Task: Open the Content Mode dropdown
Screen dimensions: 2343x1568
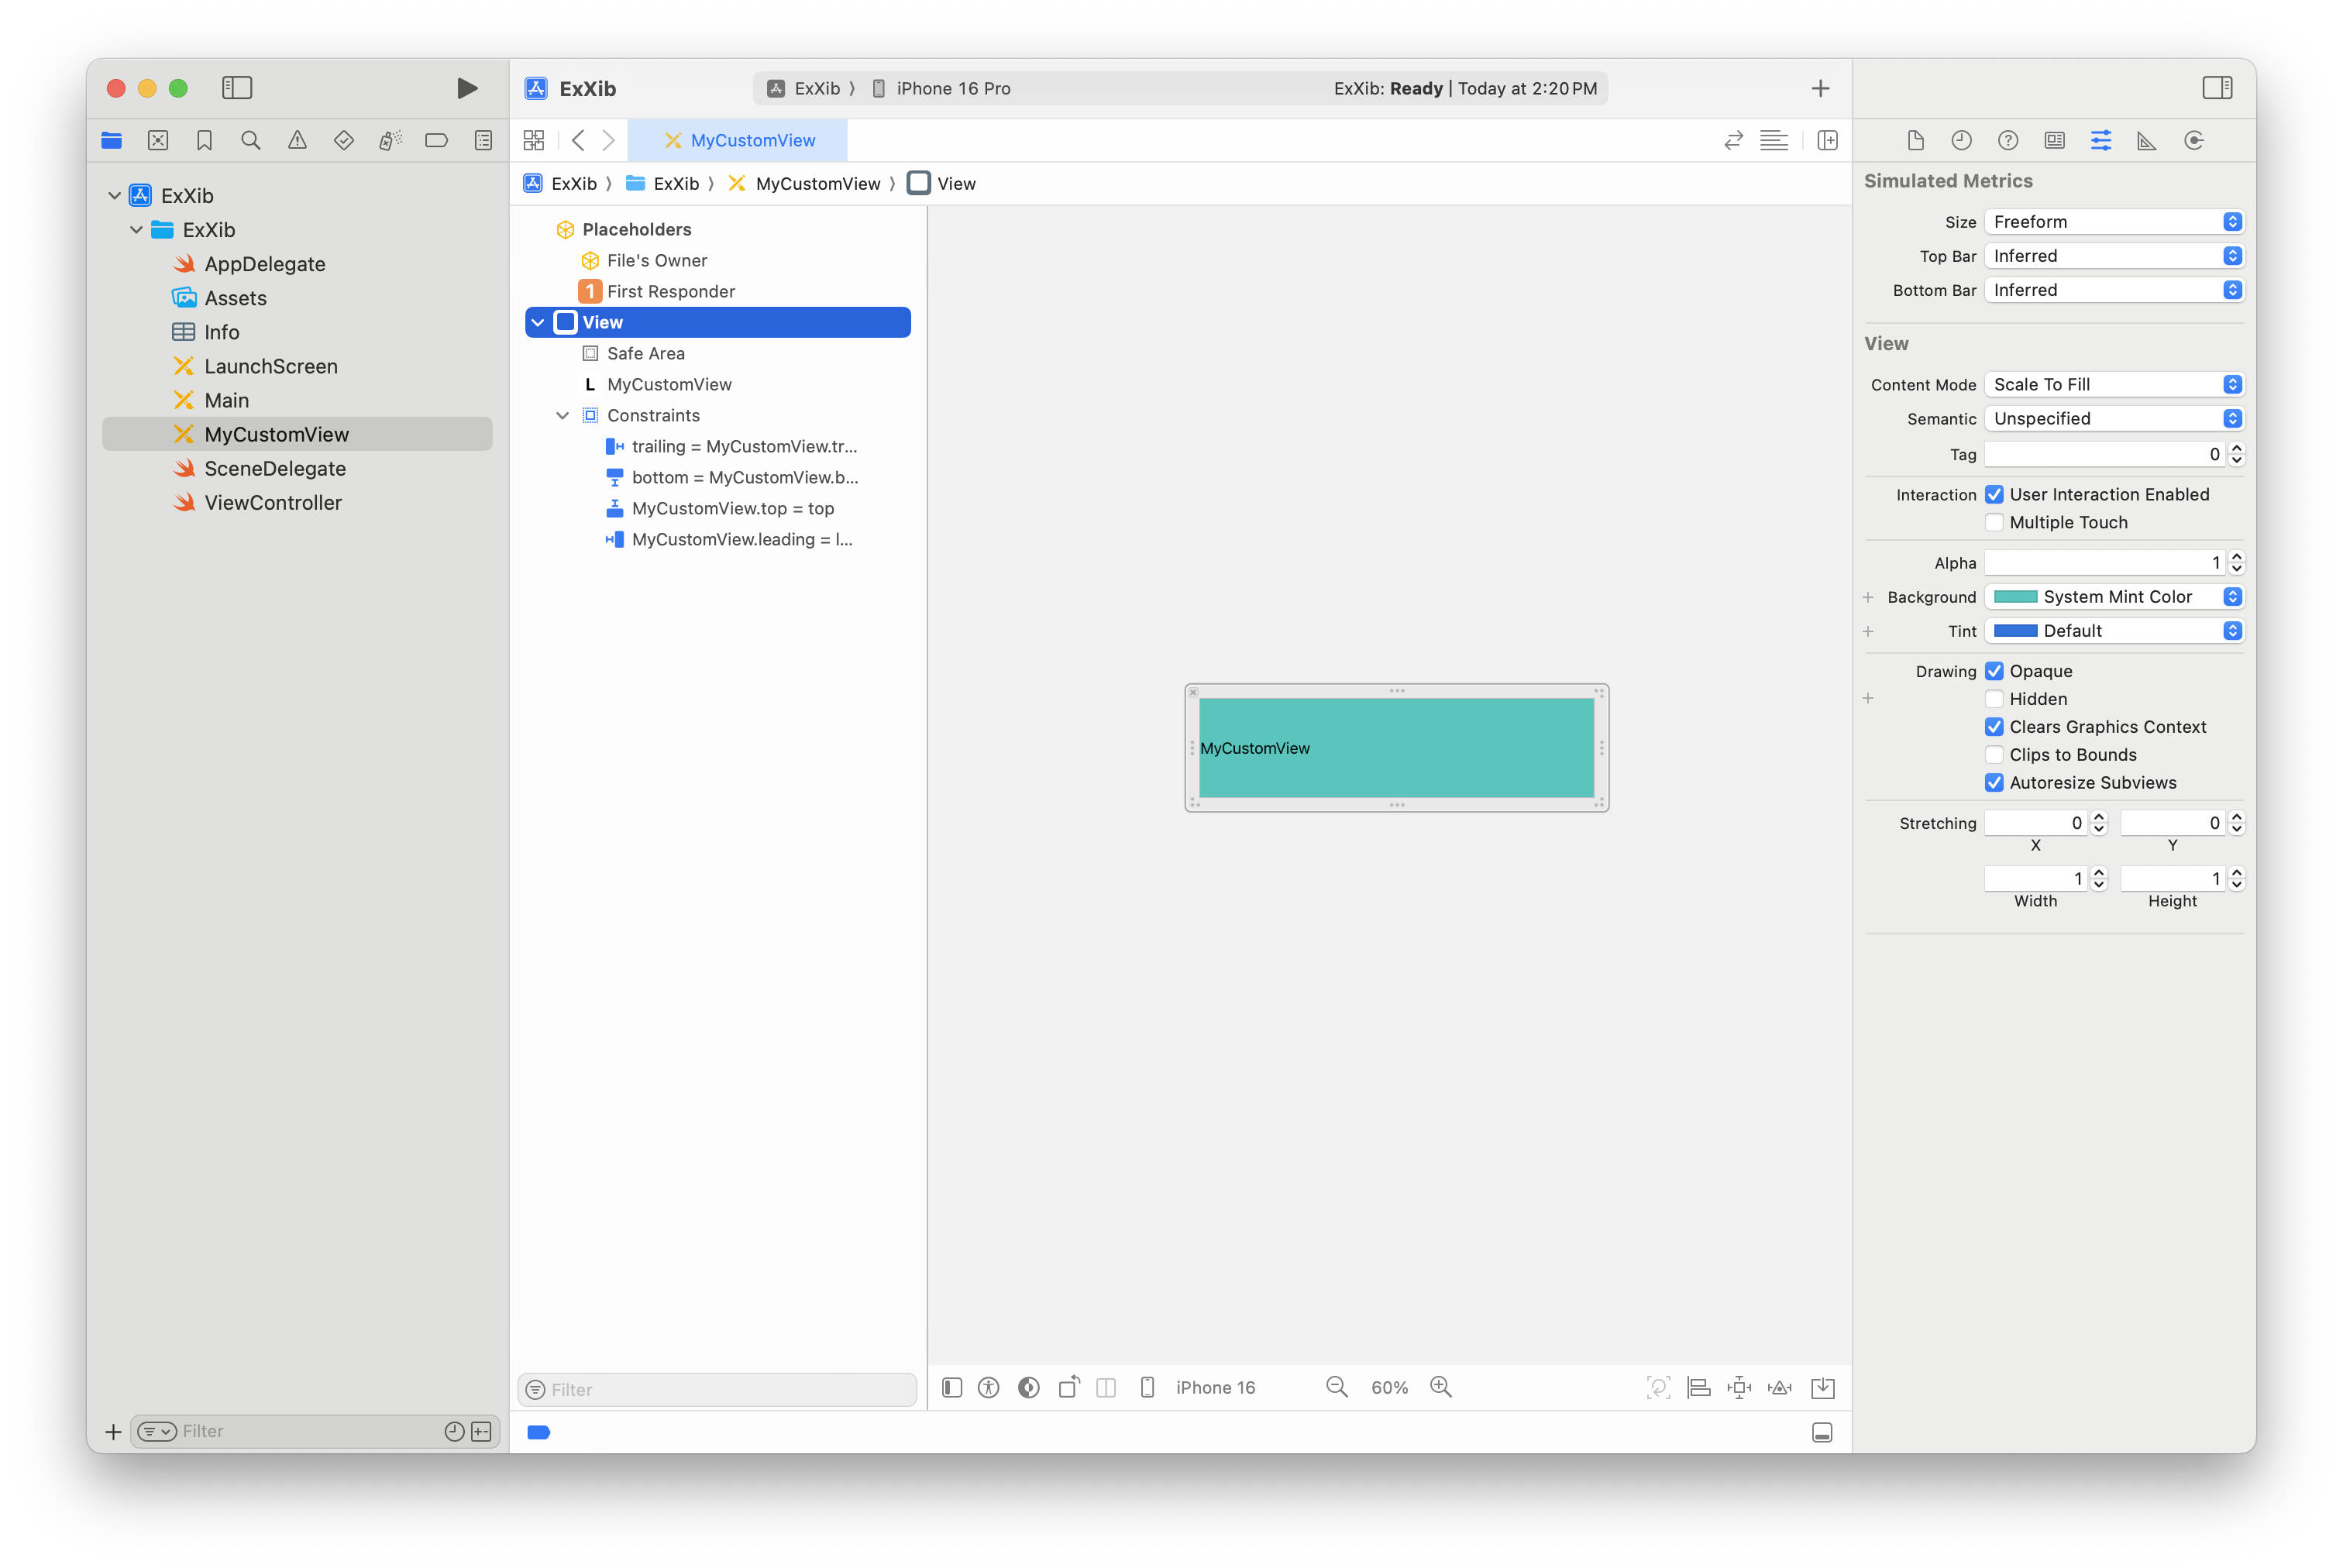Action: tap(2113, 385)
